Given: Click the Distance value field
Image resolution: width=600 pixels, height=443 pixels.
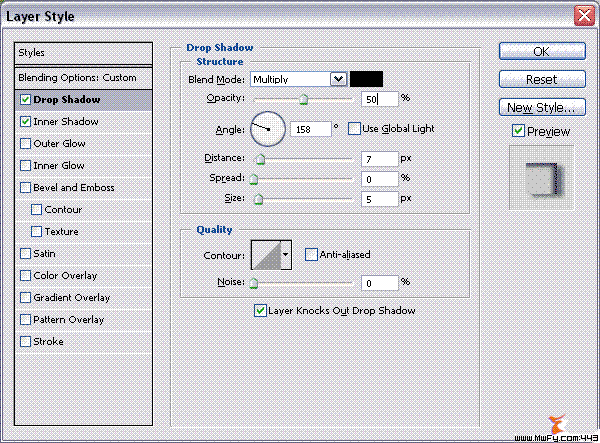Looking at the screenshot, I should (x=380, y=159).
